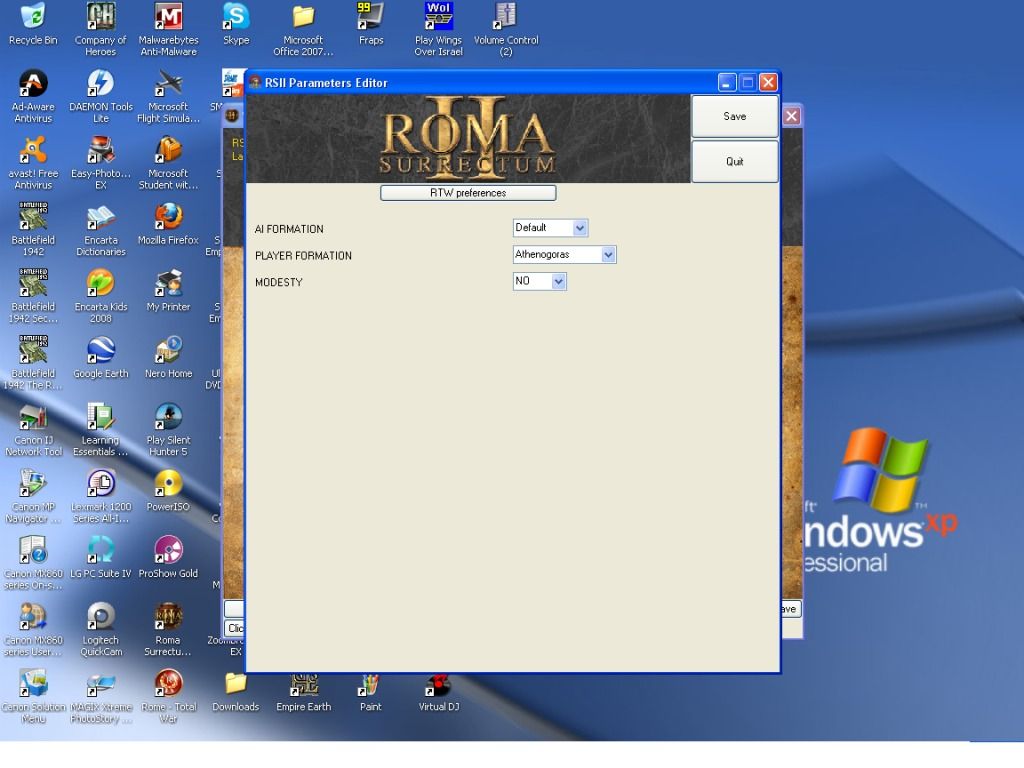This screenshot has width=1024, height=768.
Task: Open the Recycle Bin icon
Action: point(33,17)
